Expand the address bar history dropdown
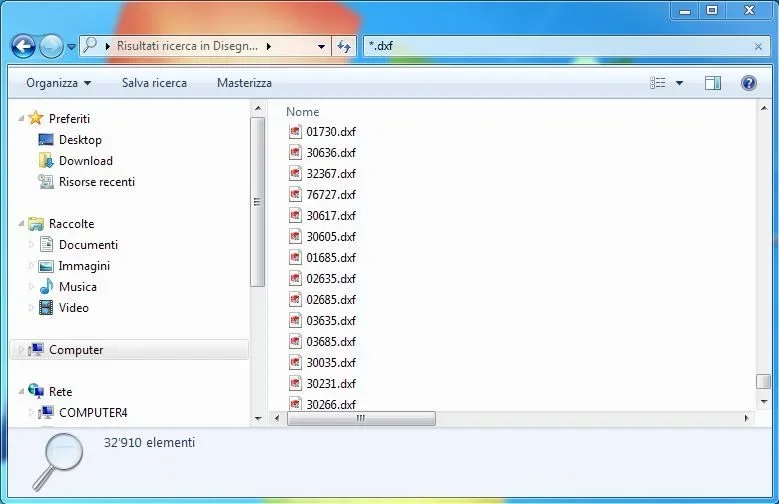This screenshot has height=504, width=779. point(321,47)
